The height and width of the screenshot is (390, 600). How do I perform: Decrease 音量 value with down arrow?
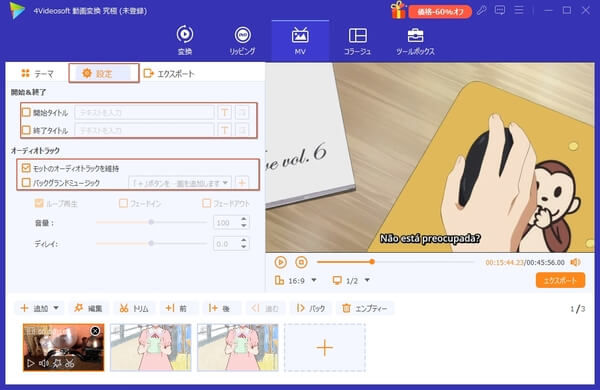click(x=244, y=225)
